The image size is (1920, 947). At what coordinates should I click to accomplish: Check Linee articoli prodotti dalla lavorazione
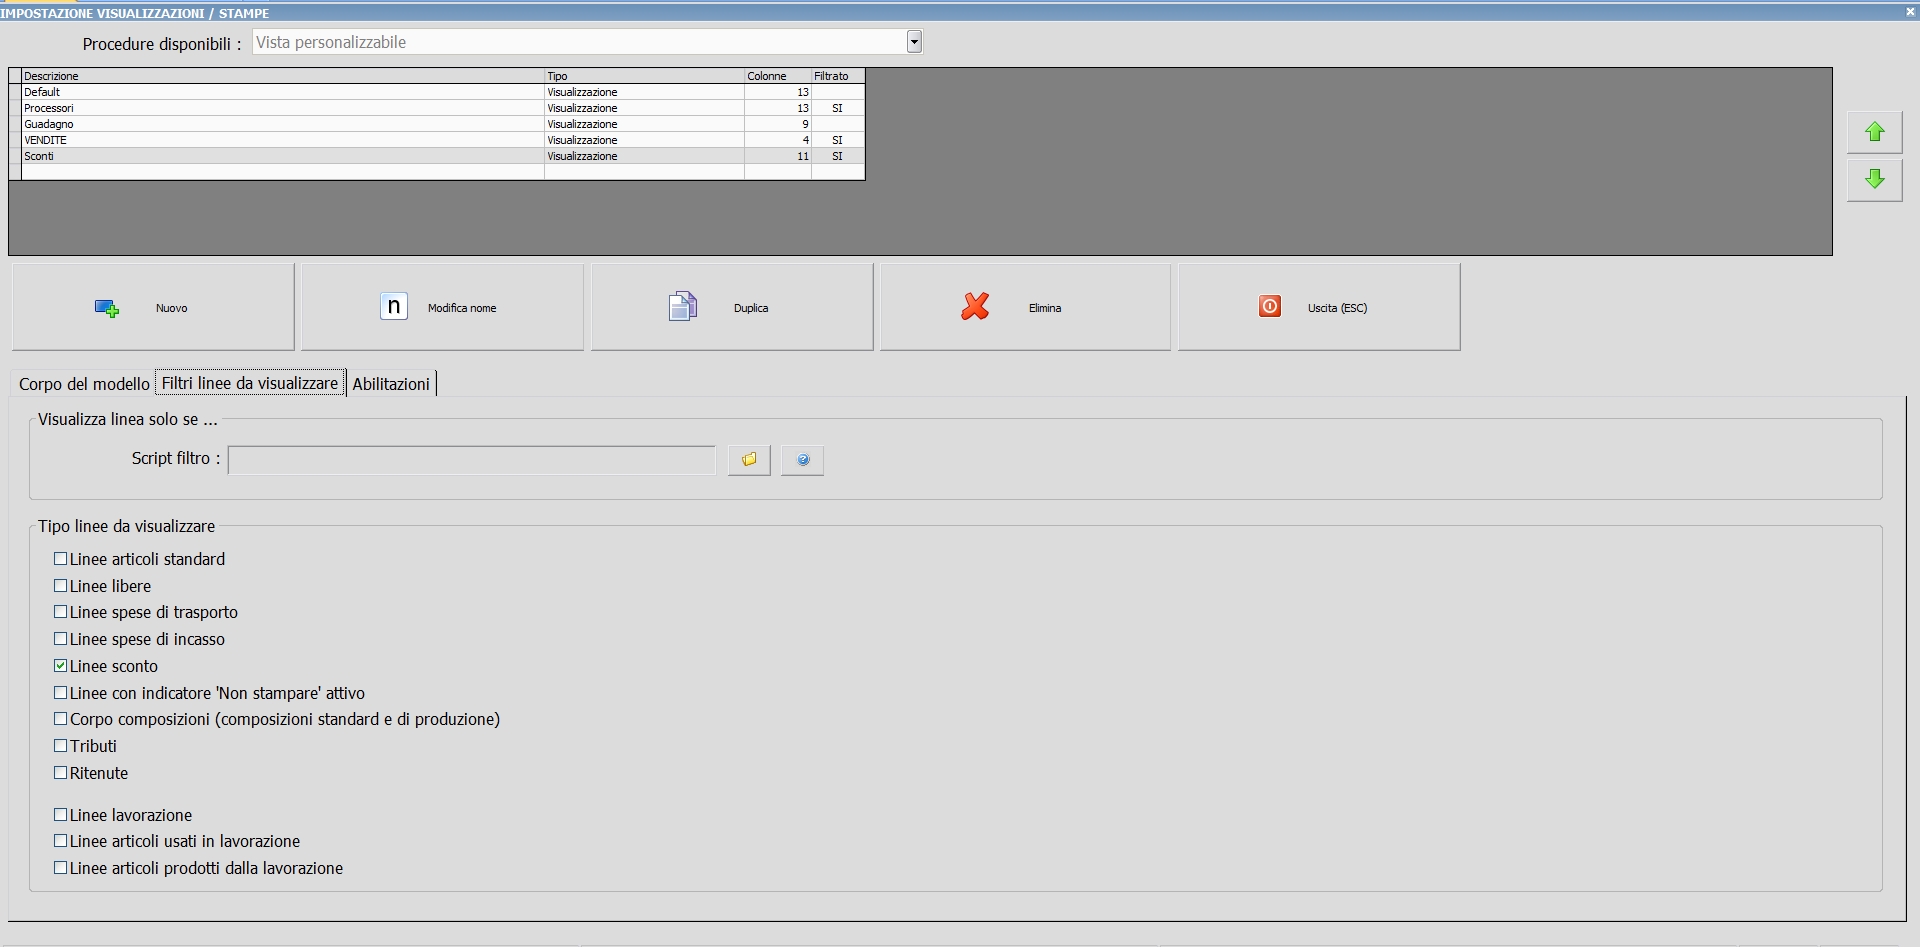61,868
